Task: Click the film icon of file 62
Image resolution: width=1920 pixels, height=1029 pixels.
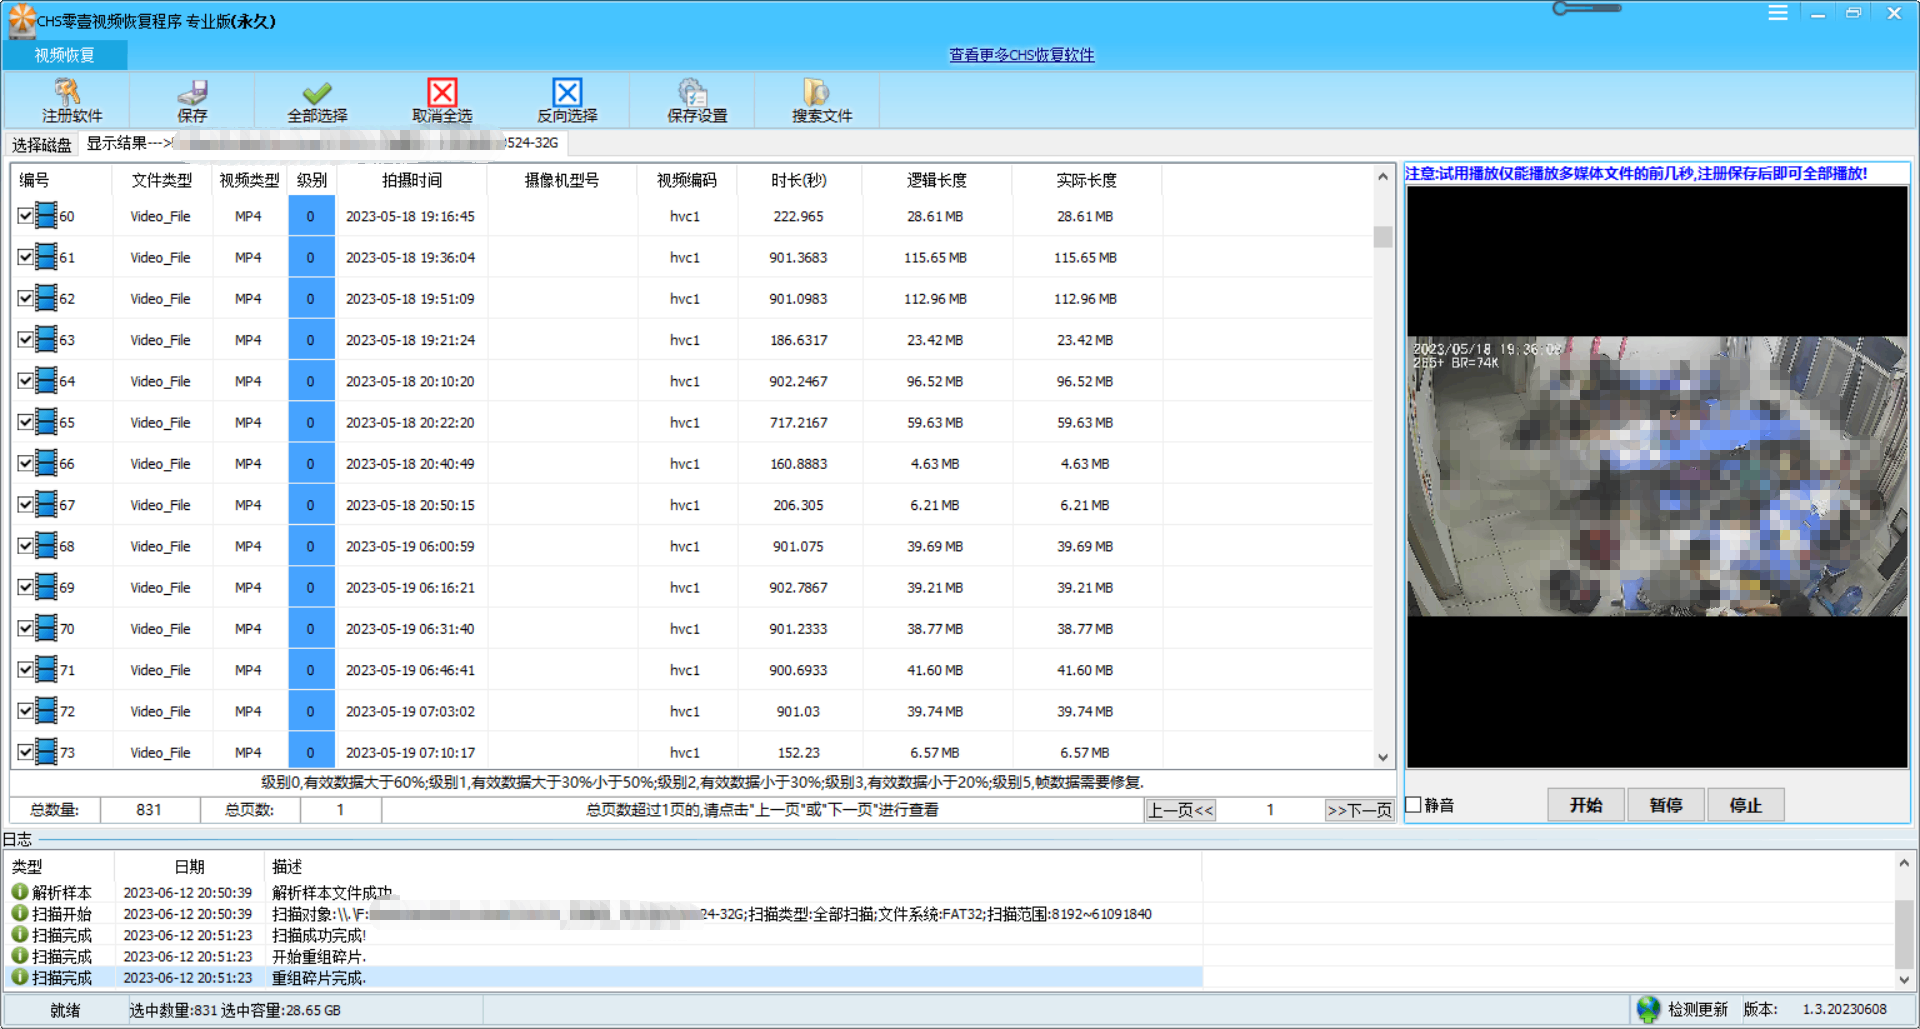Action: pyautogui.click(x=46, y=297)
